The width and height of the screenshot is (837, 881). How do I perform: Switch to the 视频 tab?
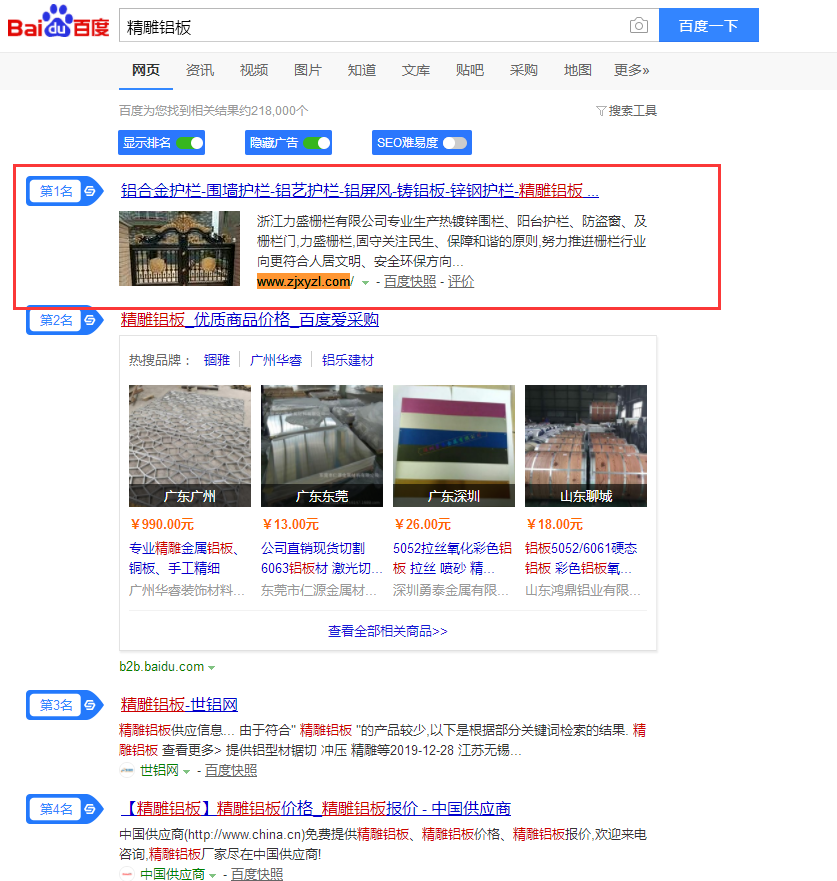click(254, 70)
